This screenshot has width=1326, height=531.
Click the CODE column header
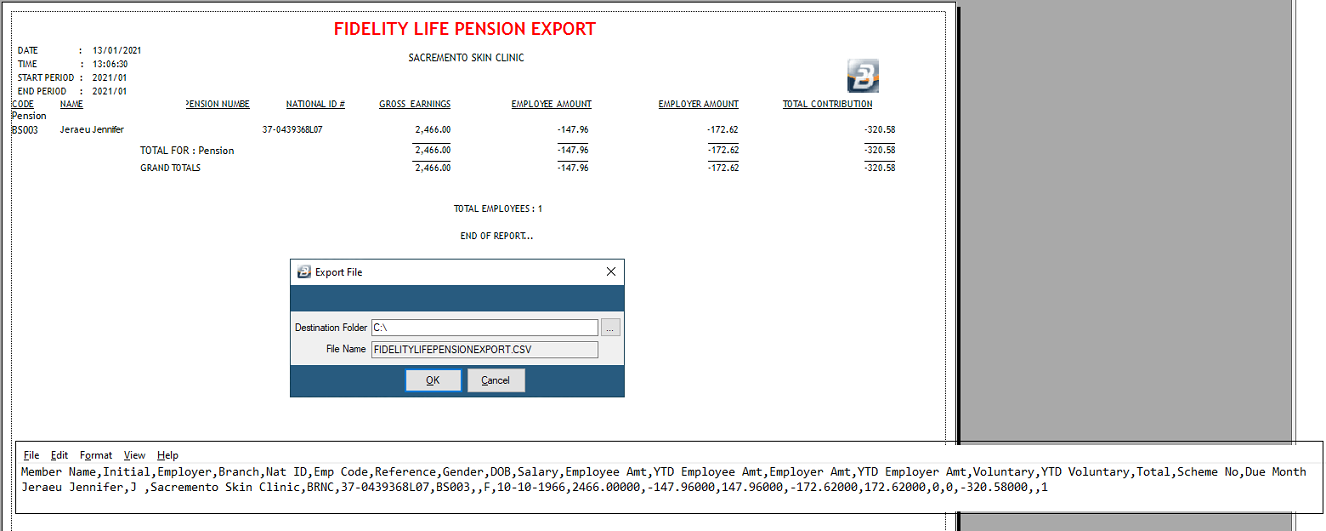tap(22, 104)
